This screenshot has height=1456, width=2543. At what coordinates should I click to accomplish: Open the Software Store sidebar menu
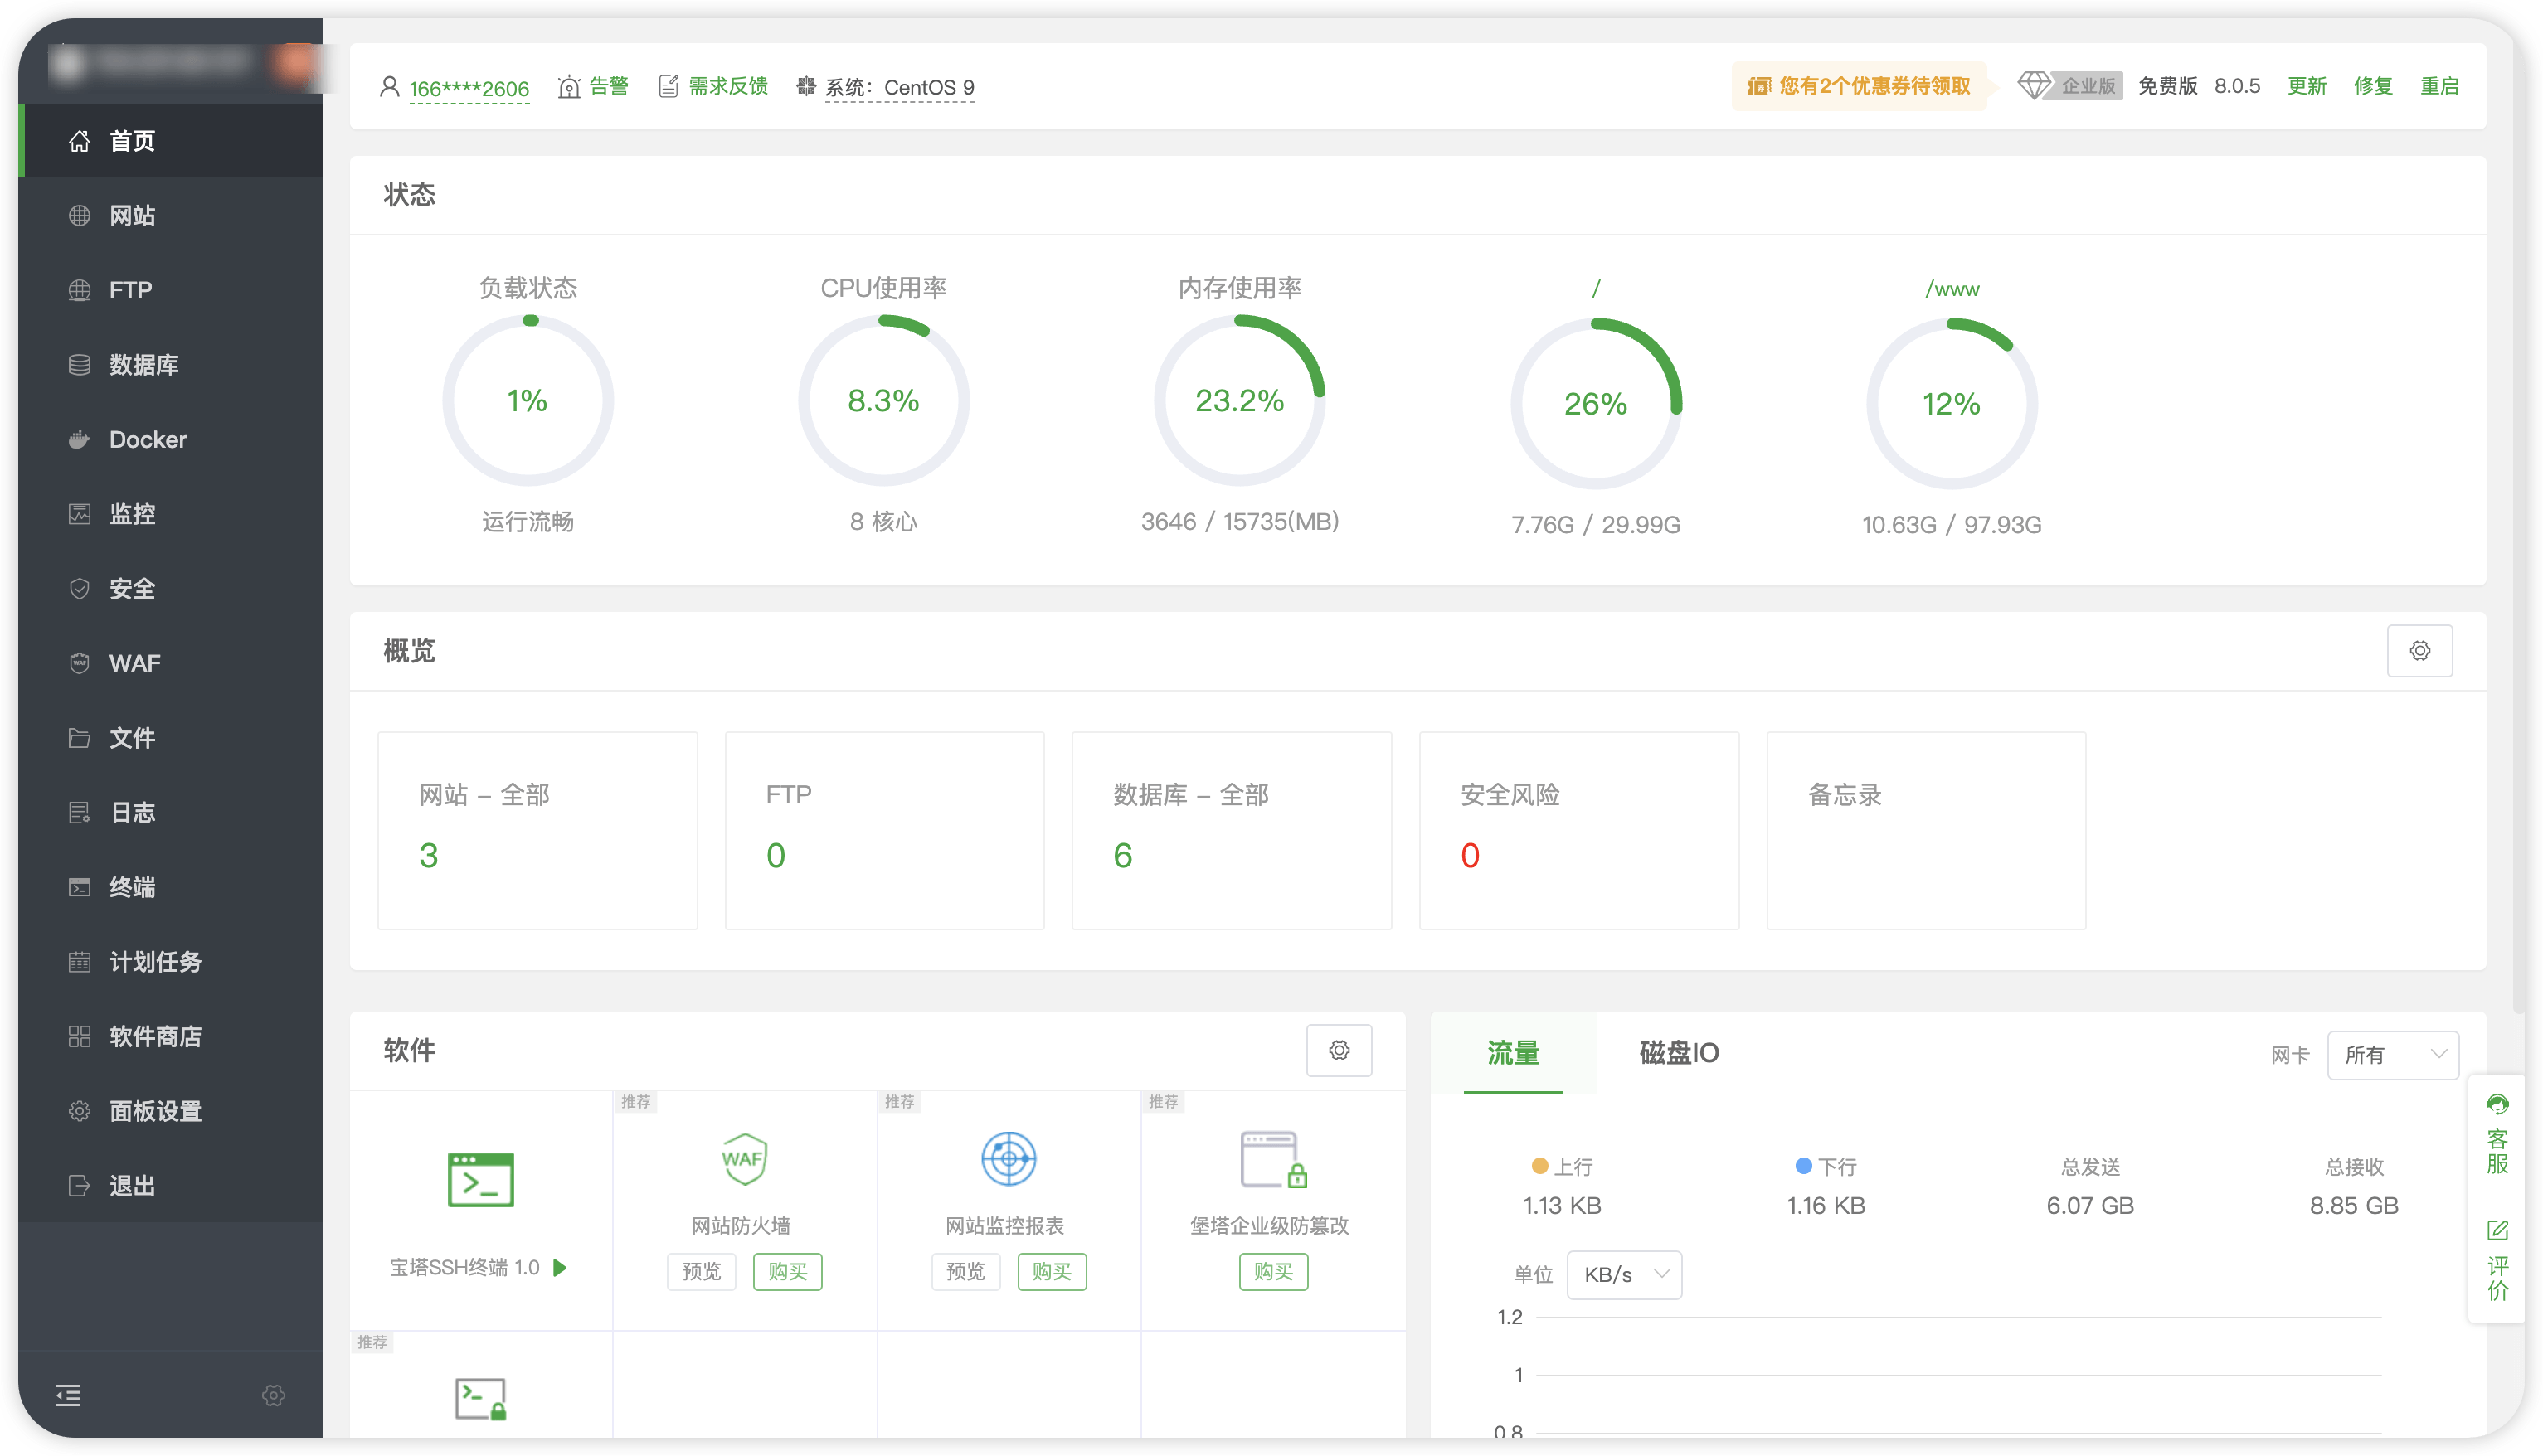pyautogui.click(x=155, y=1037)
